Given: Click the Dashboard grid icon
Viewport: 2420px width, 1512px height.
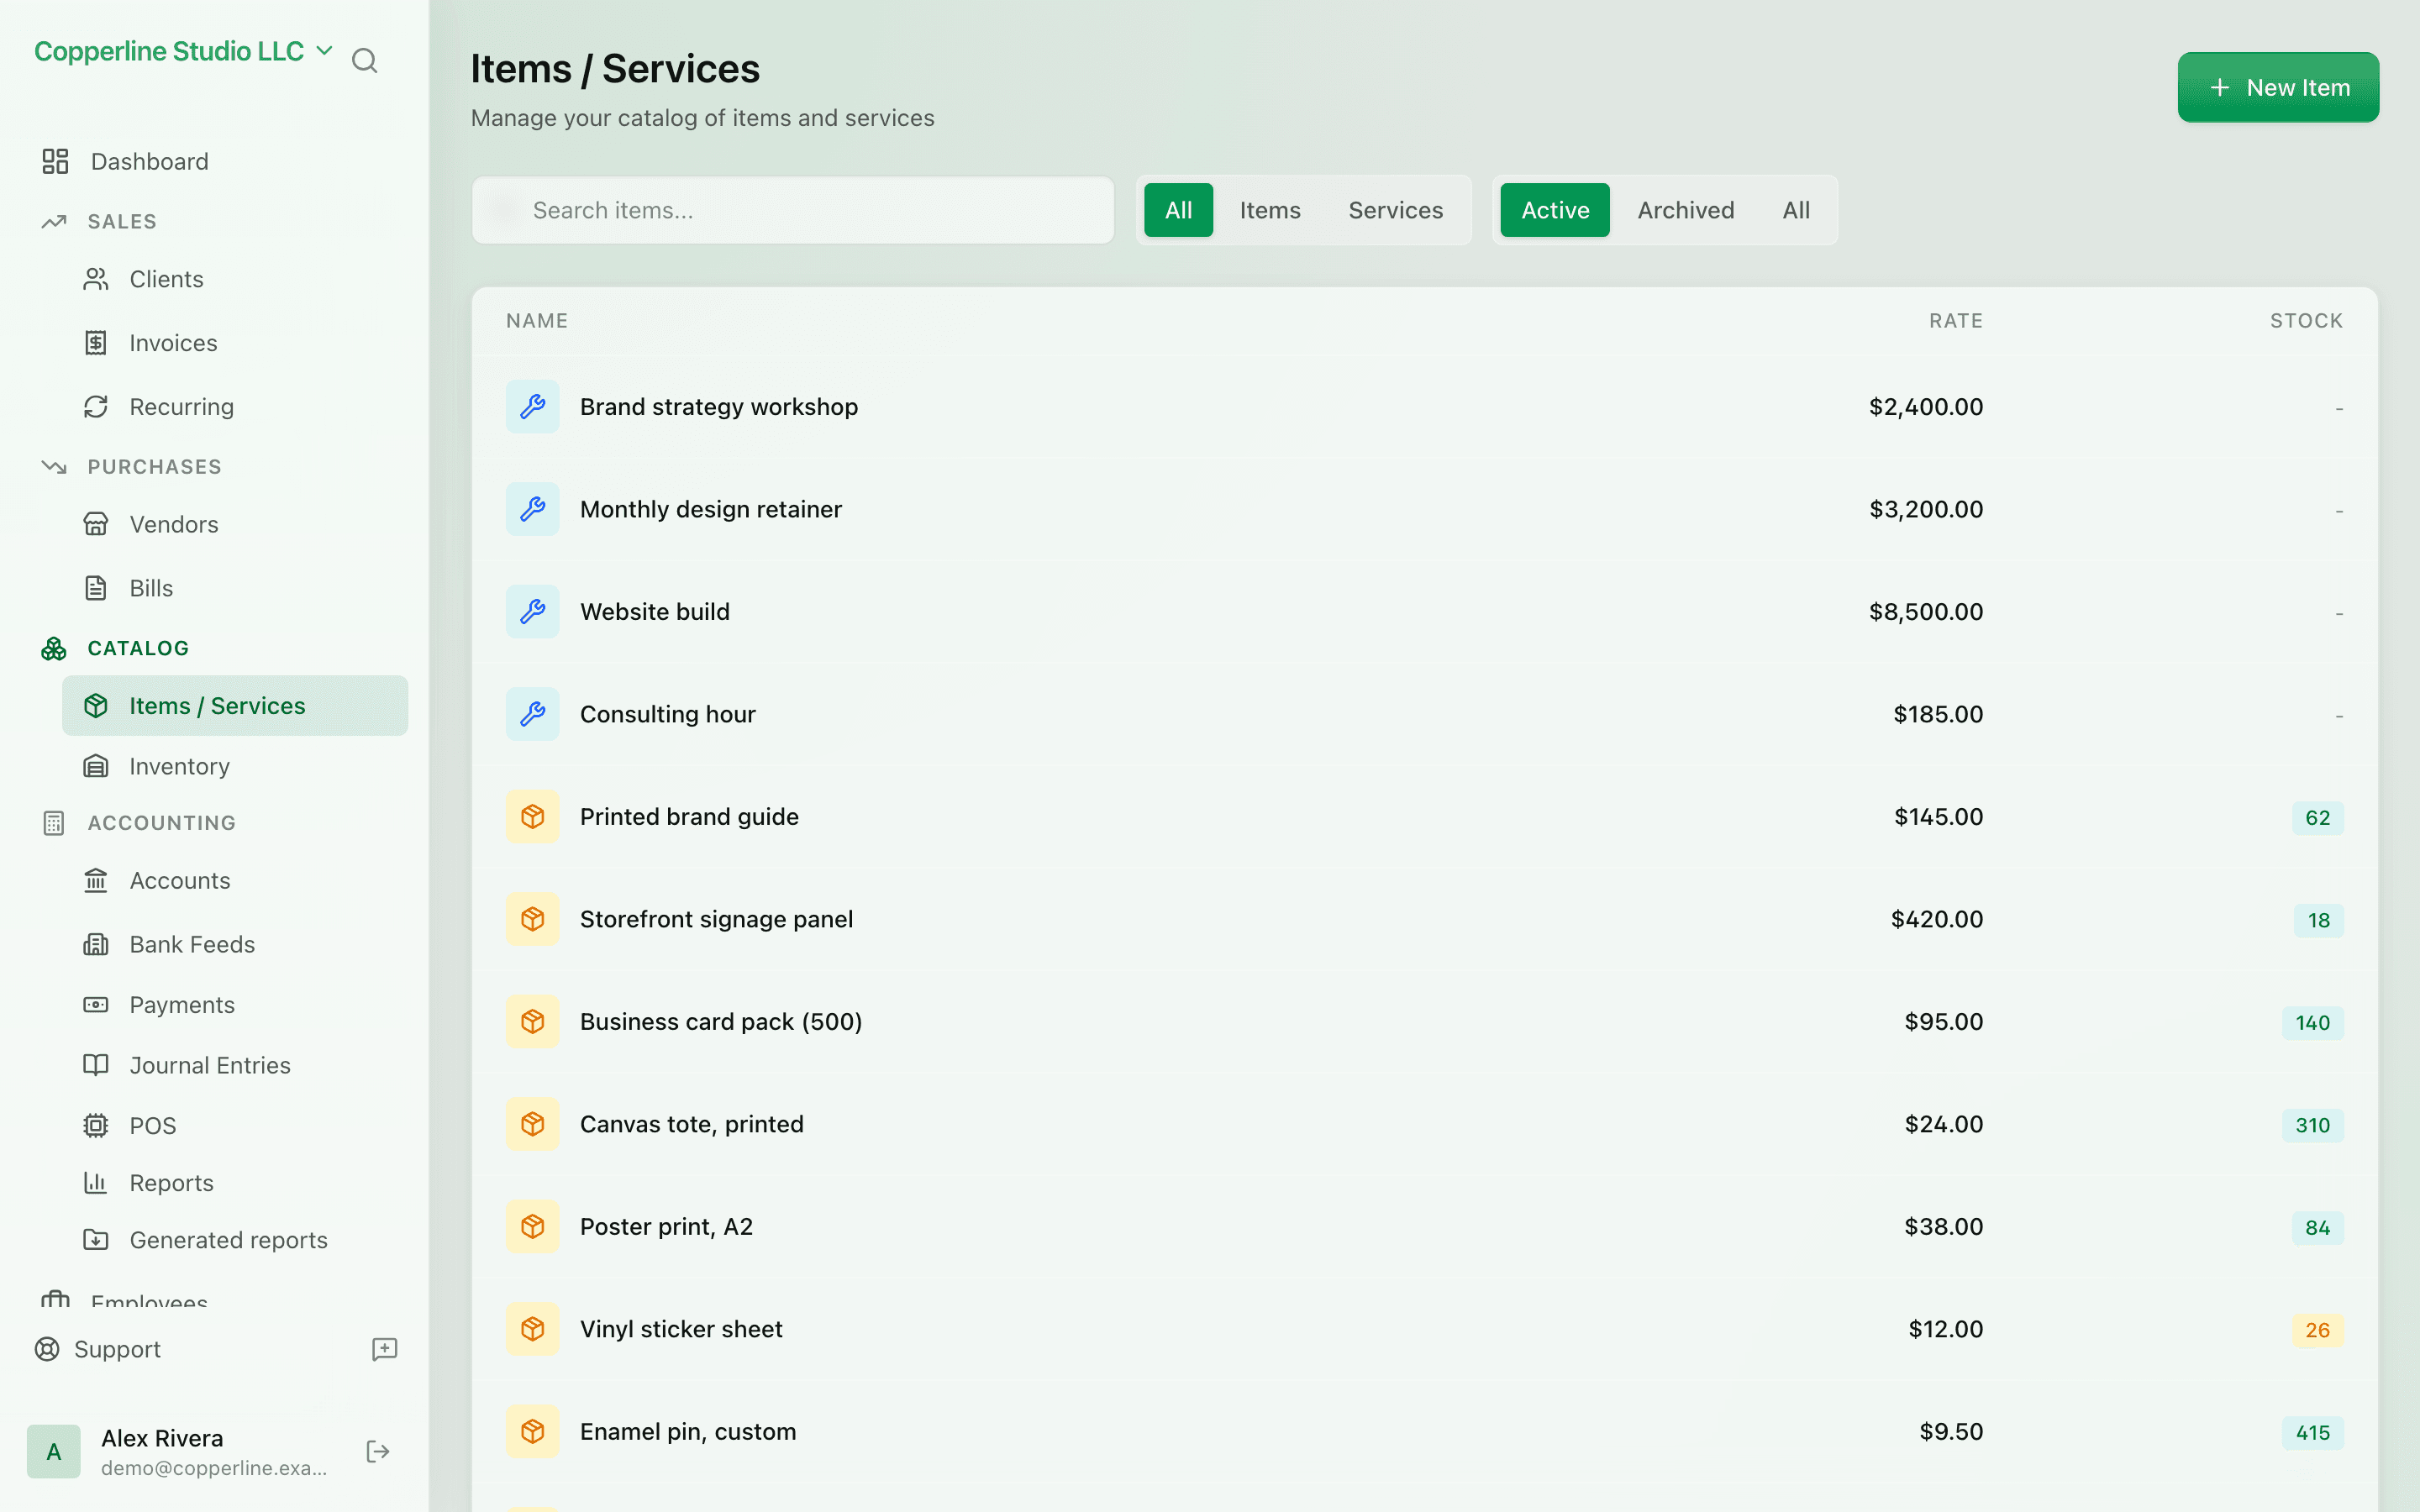Looking at the screenshot, I should pos(55,161).
